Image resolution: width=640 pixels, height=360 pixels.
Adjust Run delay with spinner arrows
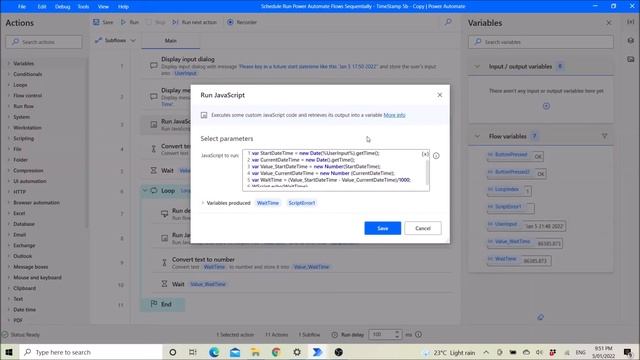[397, 335]
